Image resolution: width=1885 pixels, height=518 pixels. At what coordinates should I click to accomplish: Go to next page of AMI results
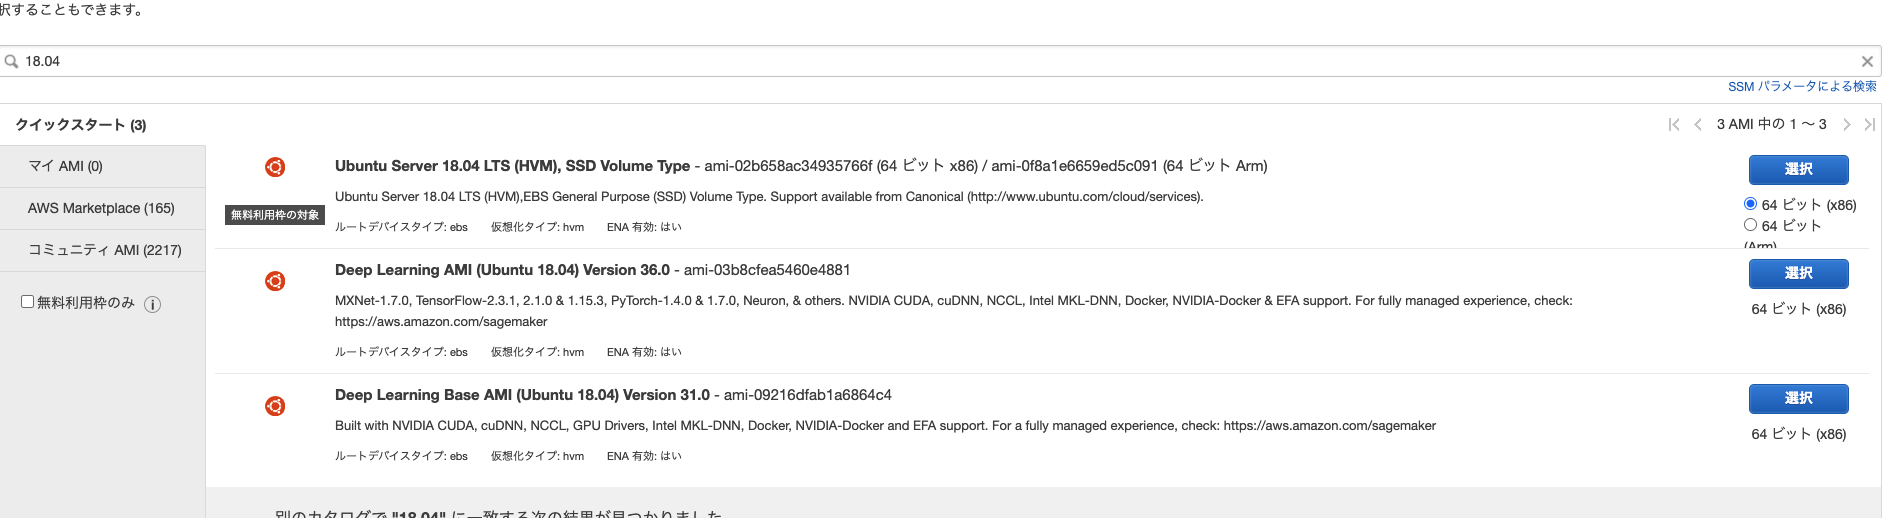tap(1847, 124)
